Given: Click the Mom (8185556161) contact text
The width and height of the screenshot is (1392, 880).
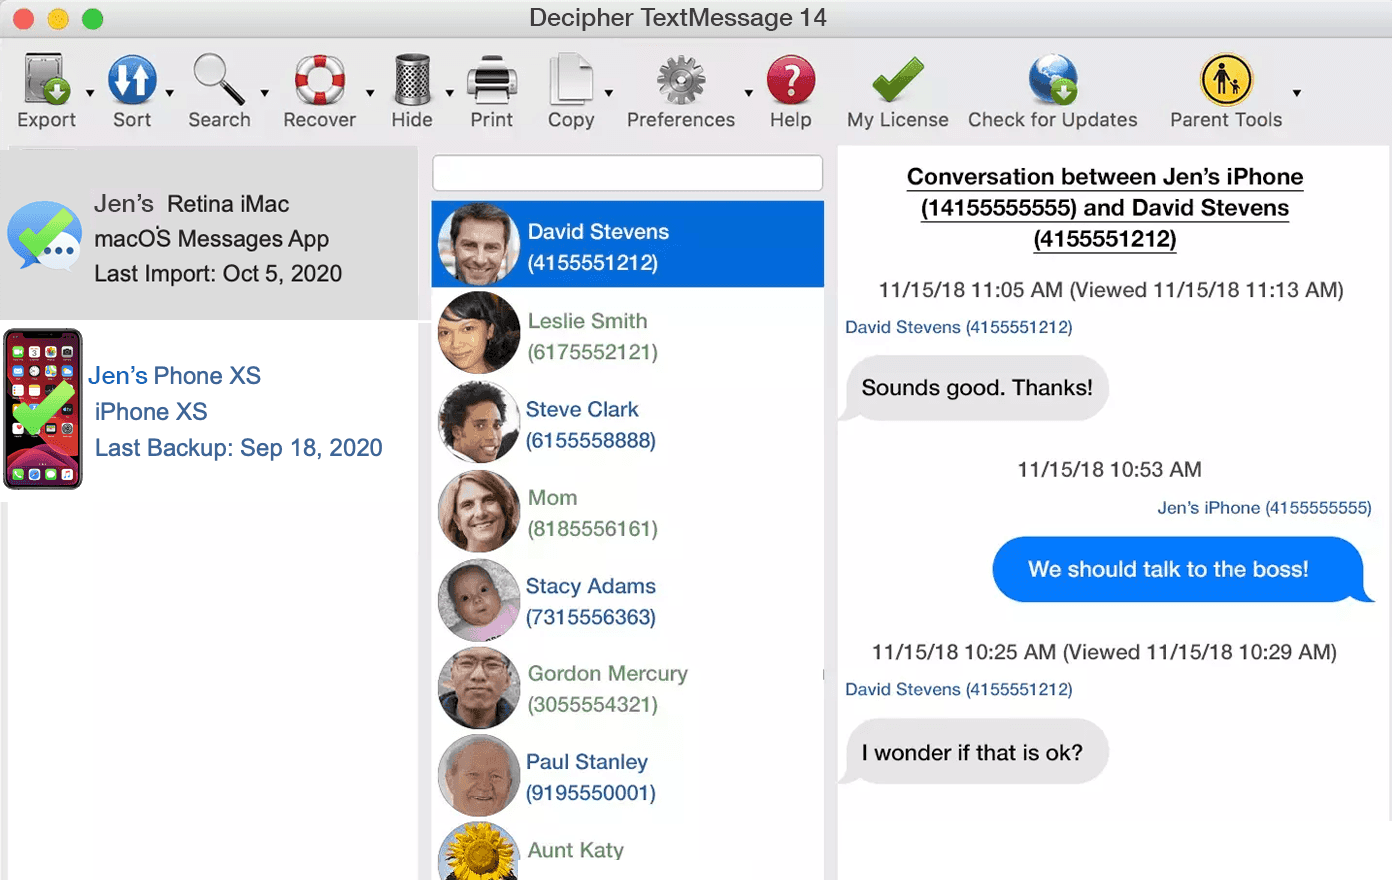Looking at the screenshot, I should pyautogui.click(x=592, y=513).
